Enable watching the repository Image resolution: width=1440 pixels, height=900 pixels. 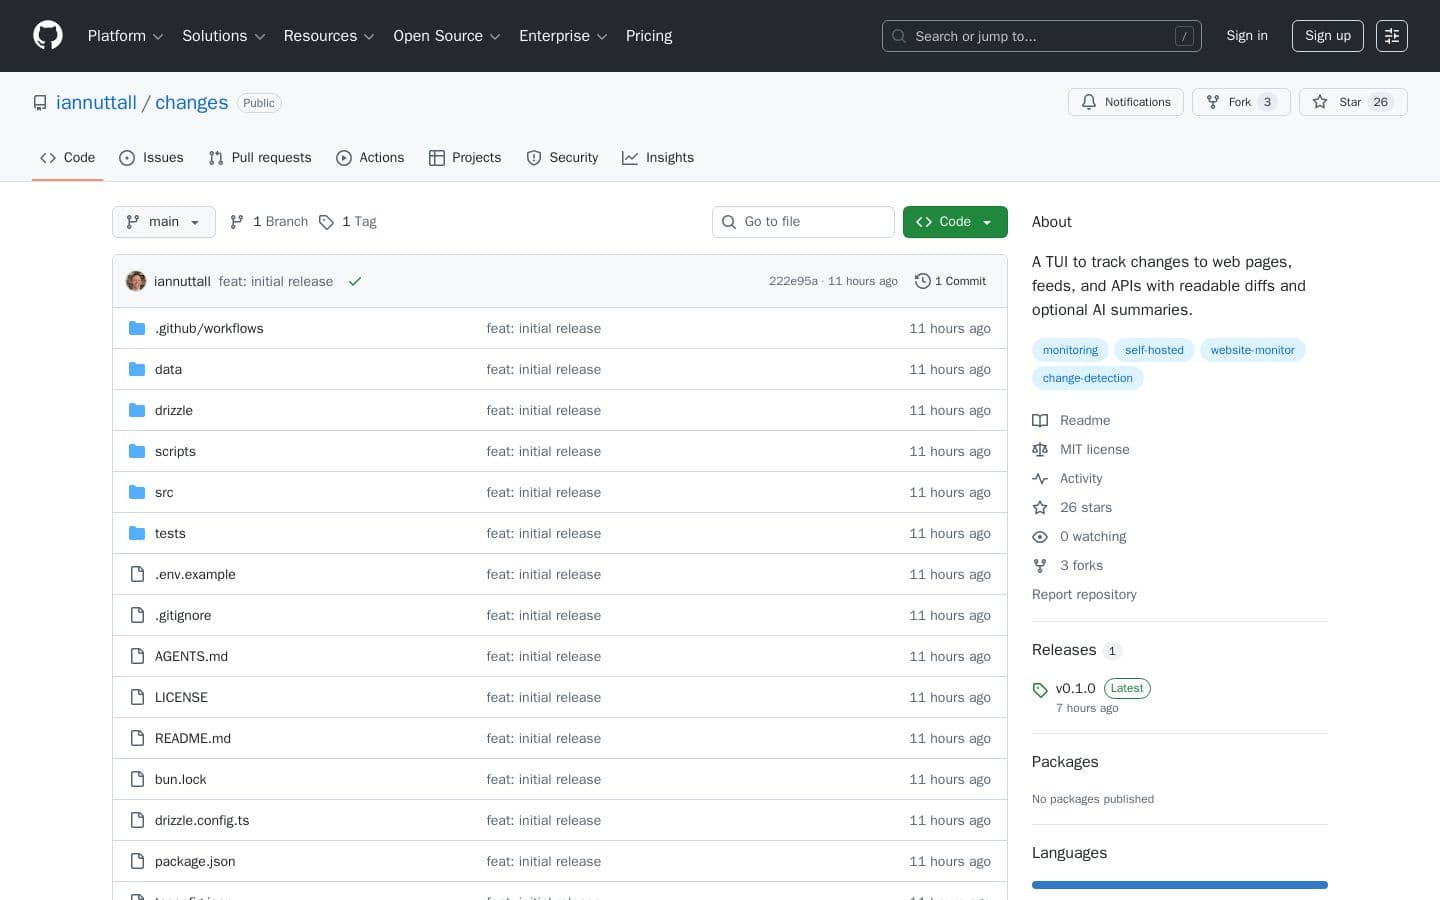(x=1093, y=537)
